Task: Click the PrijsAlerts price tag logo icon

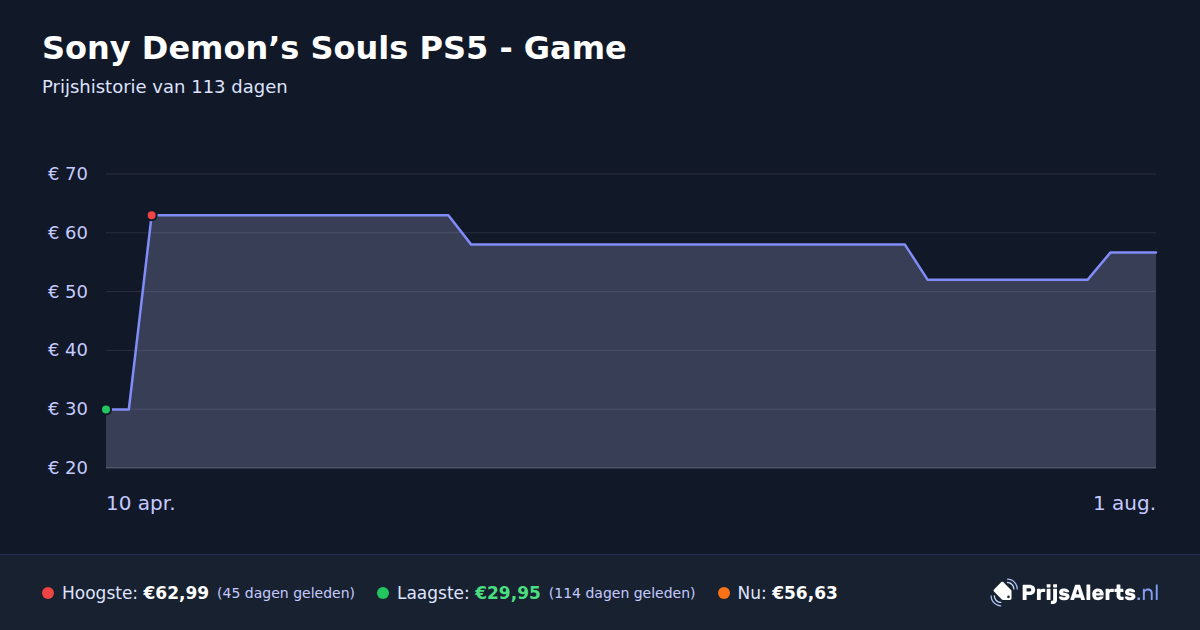Action: (x=1003, y=593)
